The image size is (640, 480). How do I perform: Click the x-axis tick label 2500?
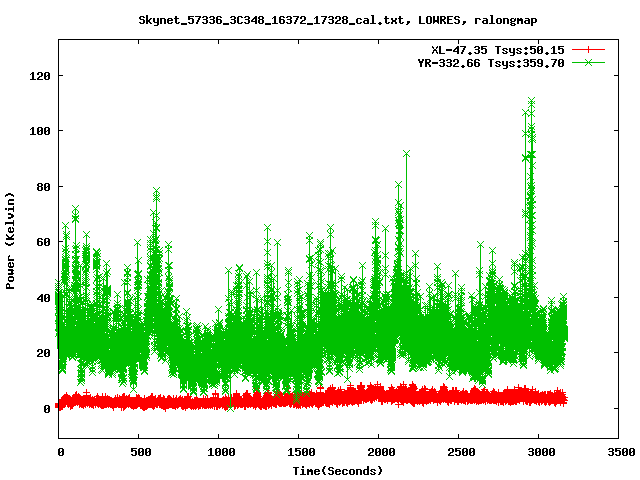tap(461, 452)
